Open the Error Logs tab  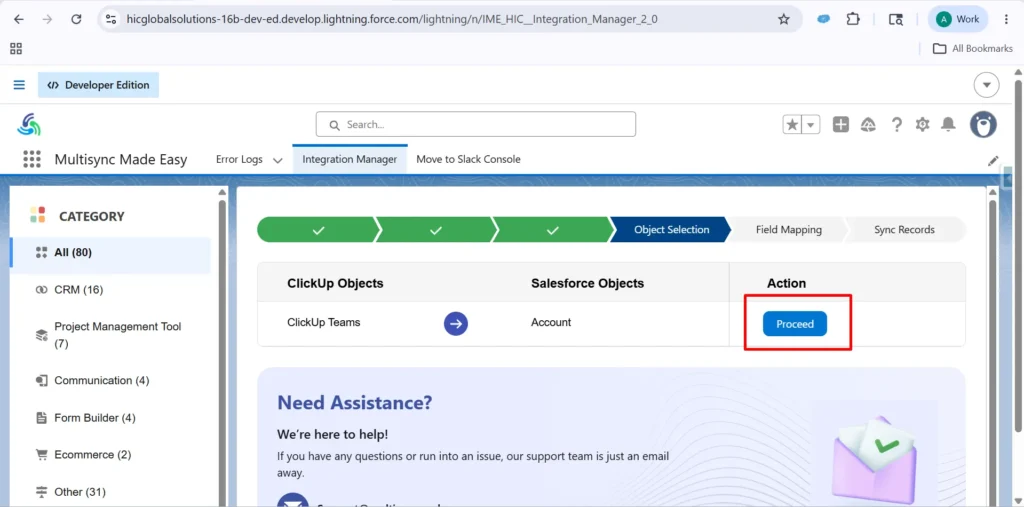[x=239, y=159]
